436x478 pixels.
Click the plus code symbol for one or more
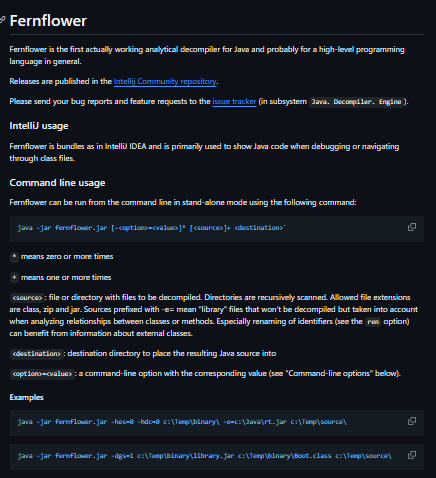point(14,277)
